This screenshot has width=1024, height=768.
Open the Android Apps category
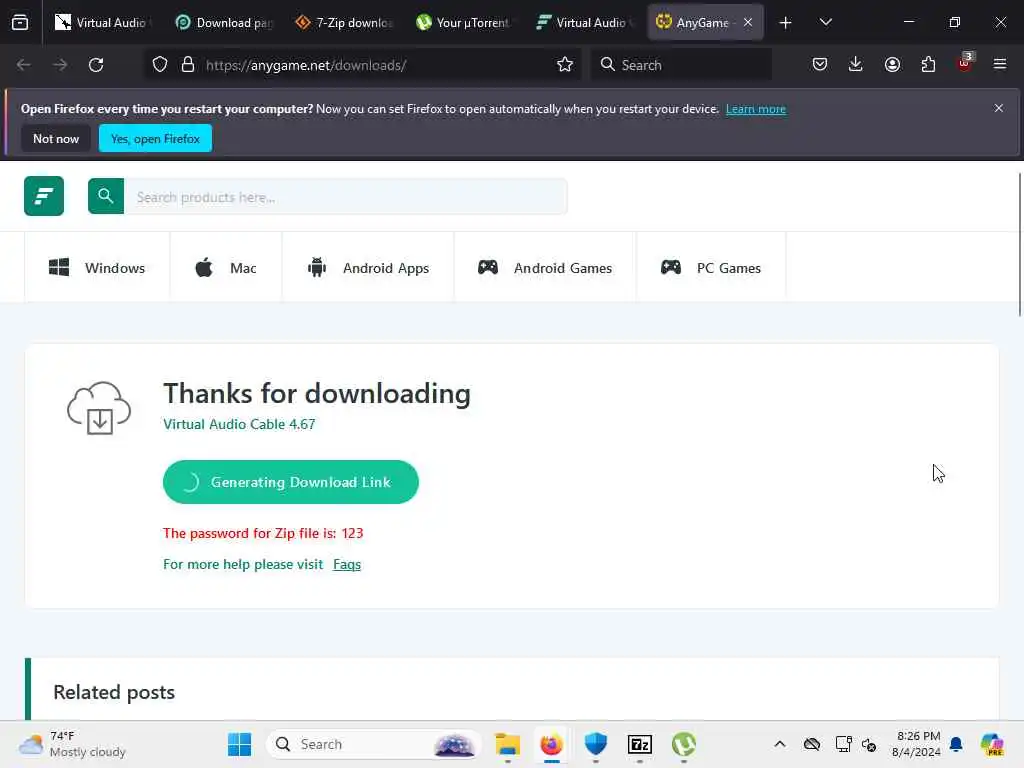point(368,268)
